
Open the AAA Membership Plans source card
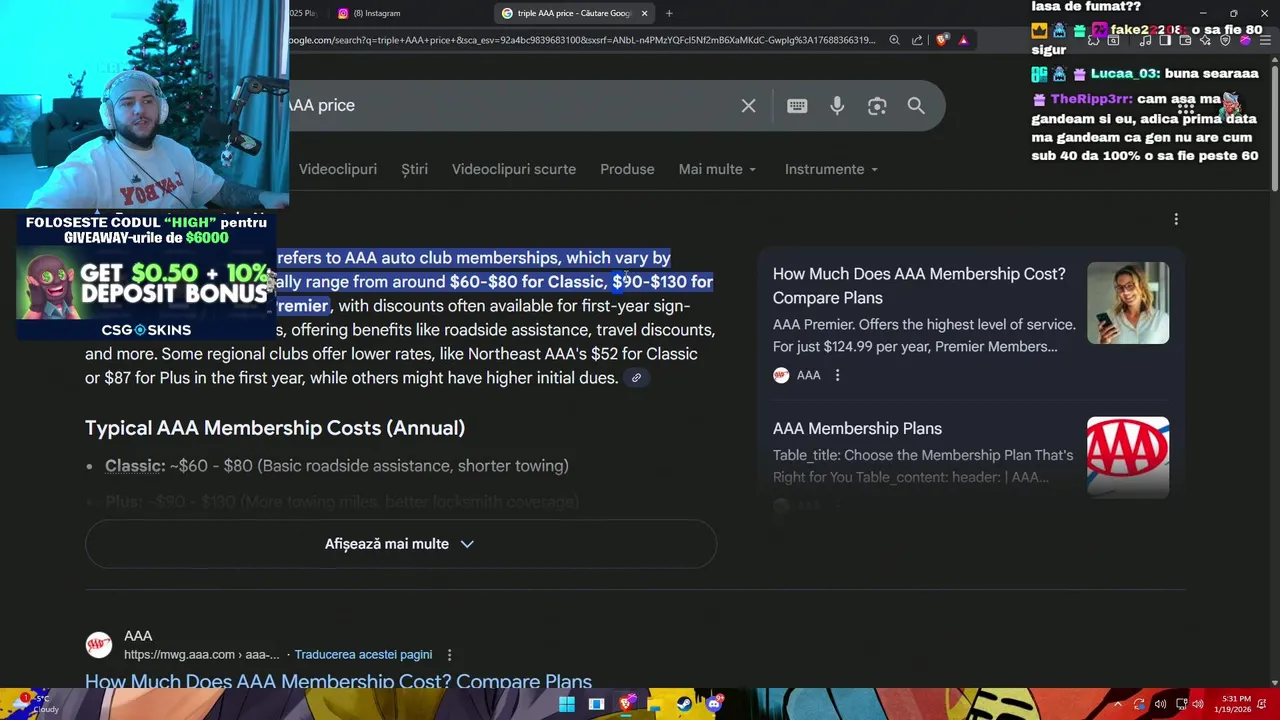(857, 428)
